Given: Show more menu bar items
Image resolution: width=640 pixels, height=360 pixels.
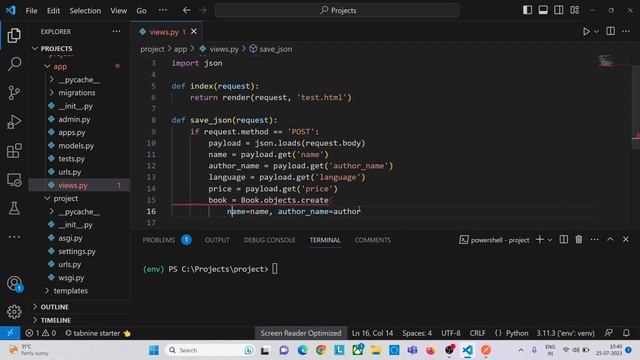Looking at the screenshot, I should 162,10.
